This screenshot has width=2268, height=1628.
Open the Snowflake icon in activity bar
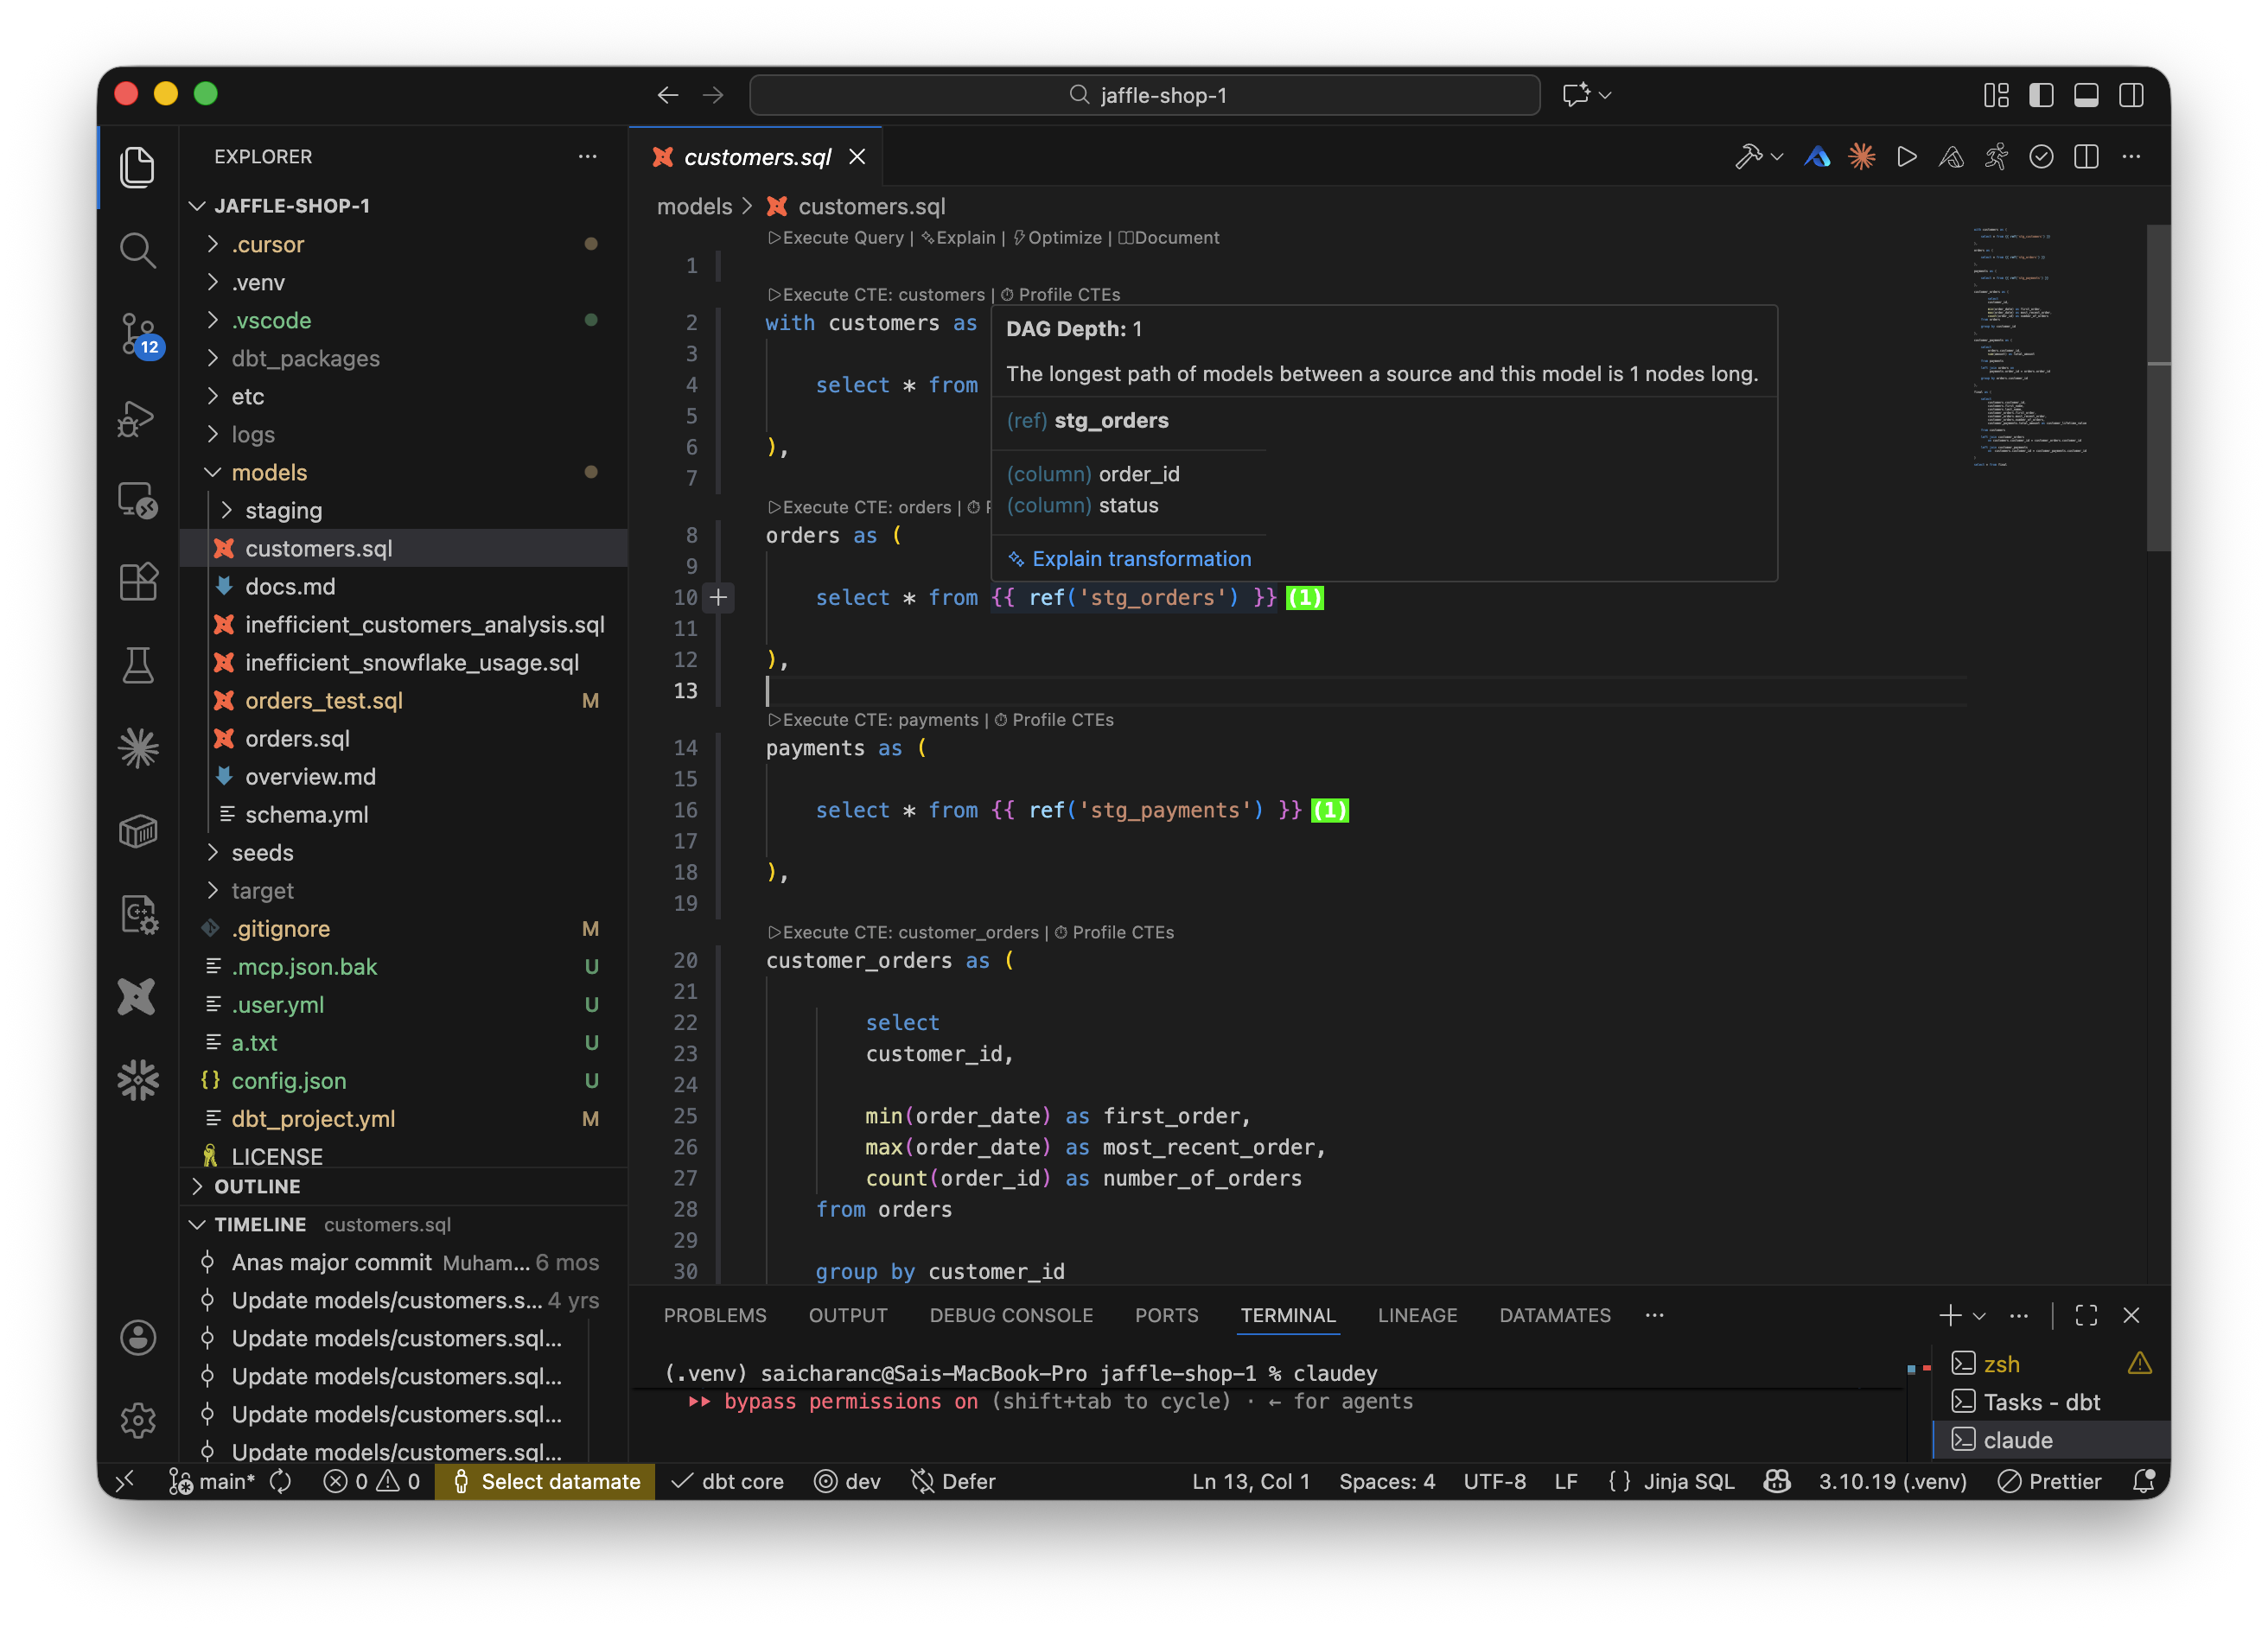pos(137,1080)
